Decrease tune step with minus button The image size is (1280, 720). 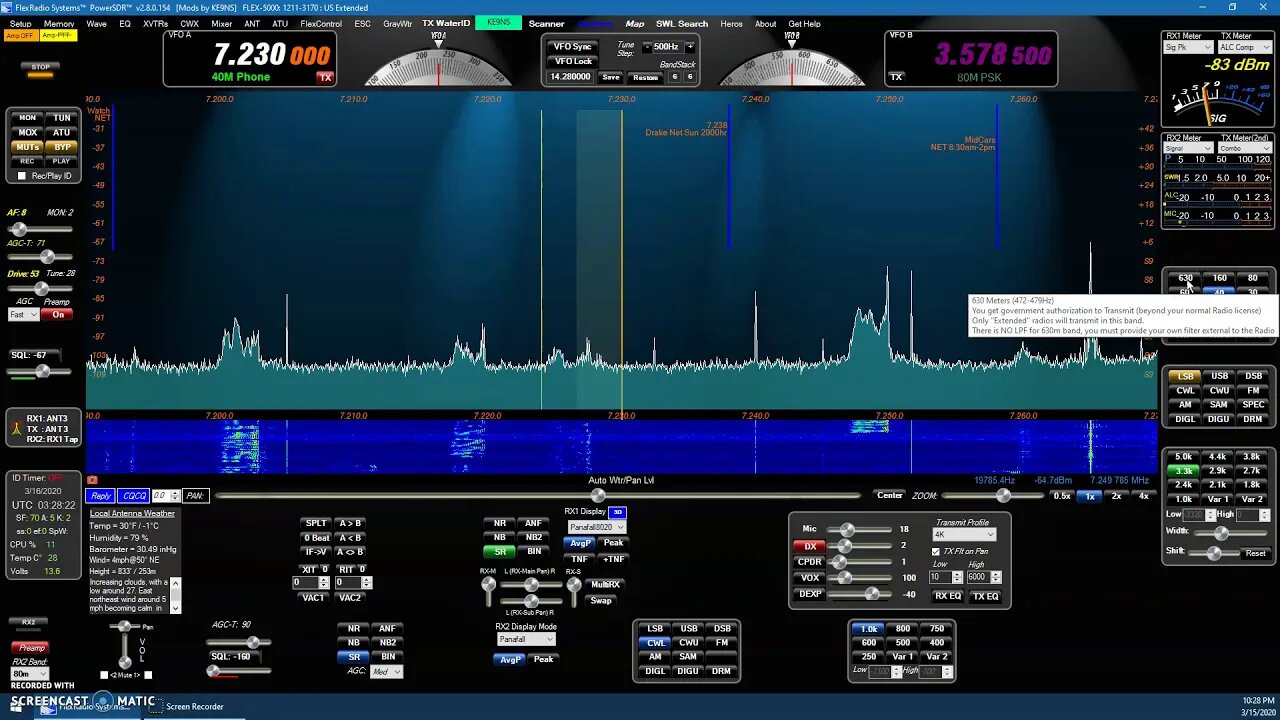pos(647,47)
